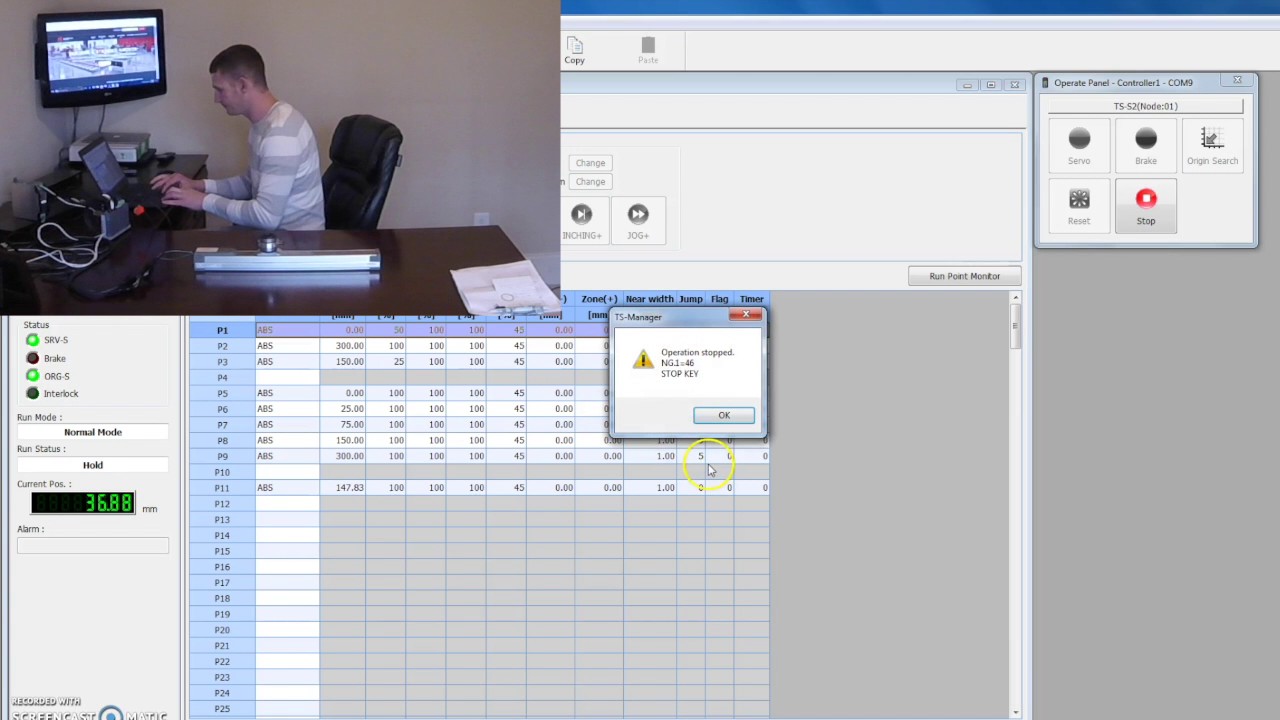Click the SRV-S status indicator light

pos(33,340)
